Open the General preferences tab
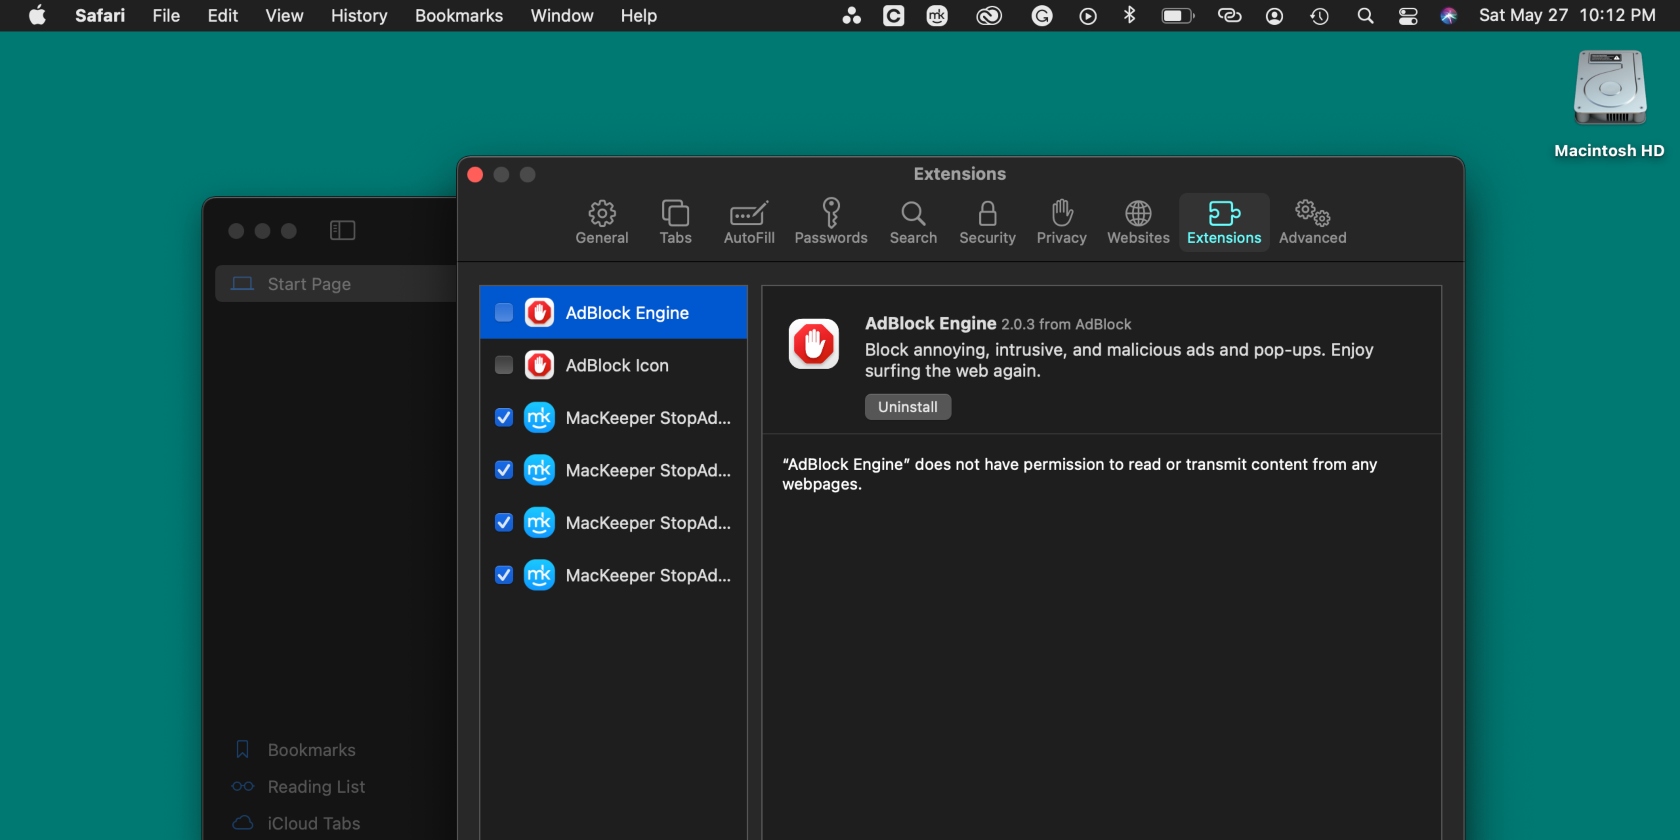Viewport: 1680px width, 840px height. 602,222
